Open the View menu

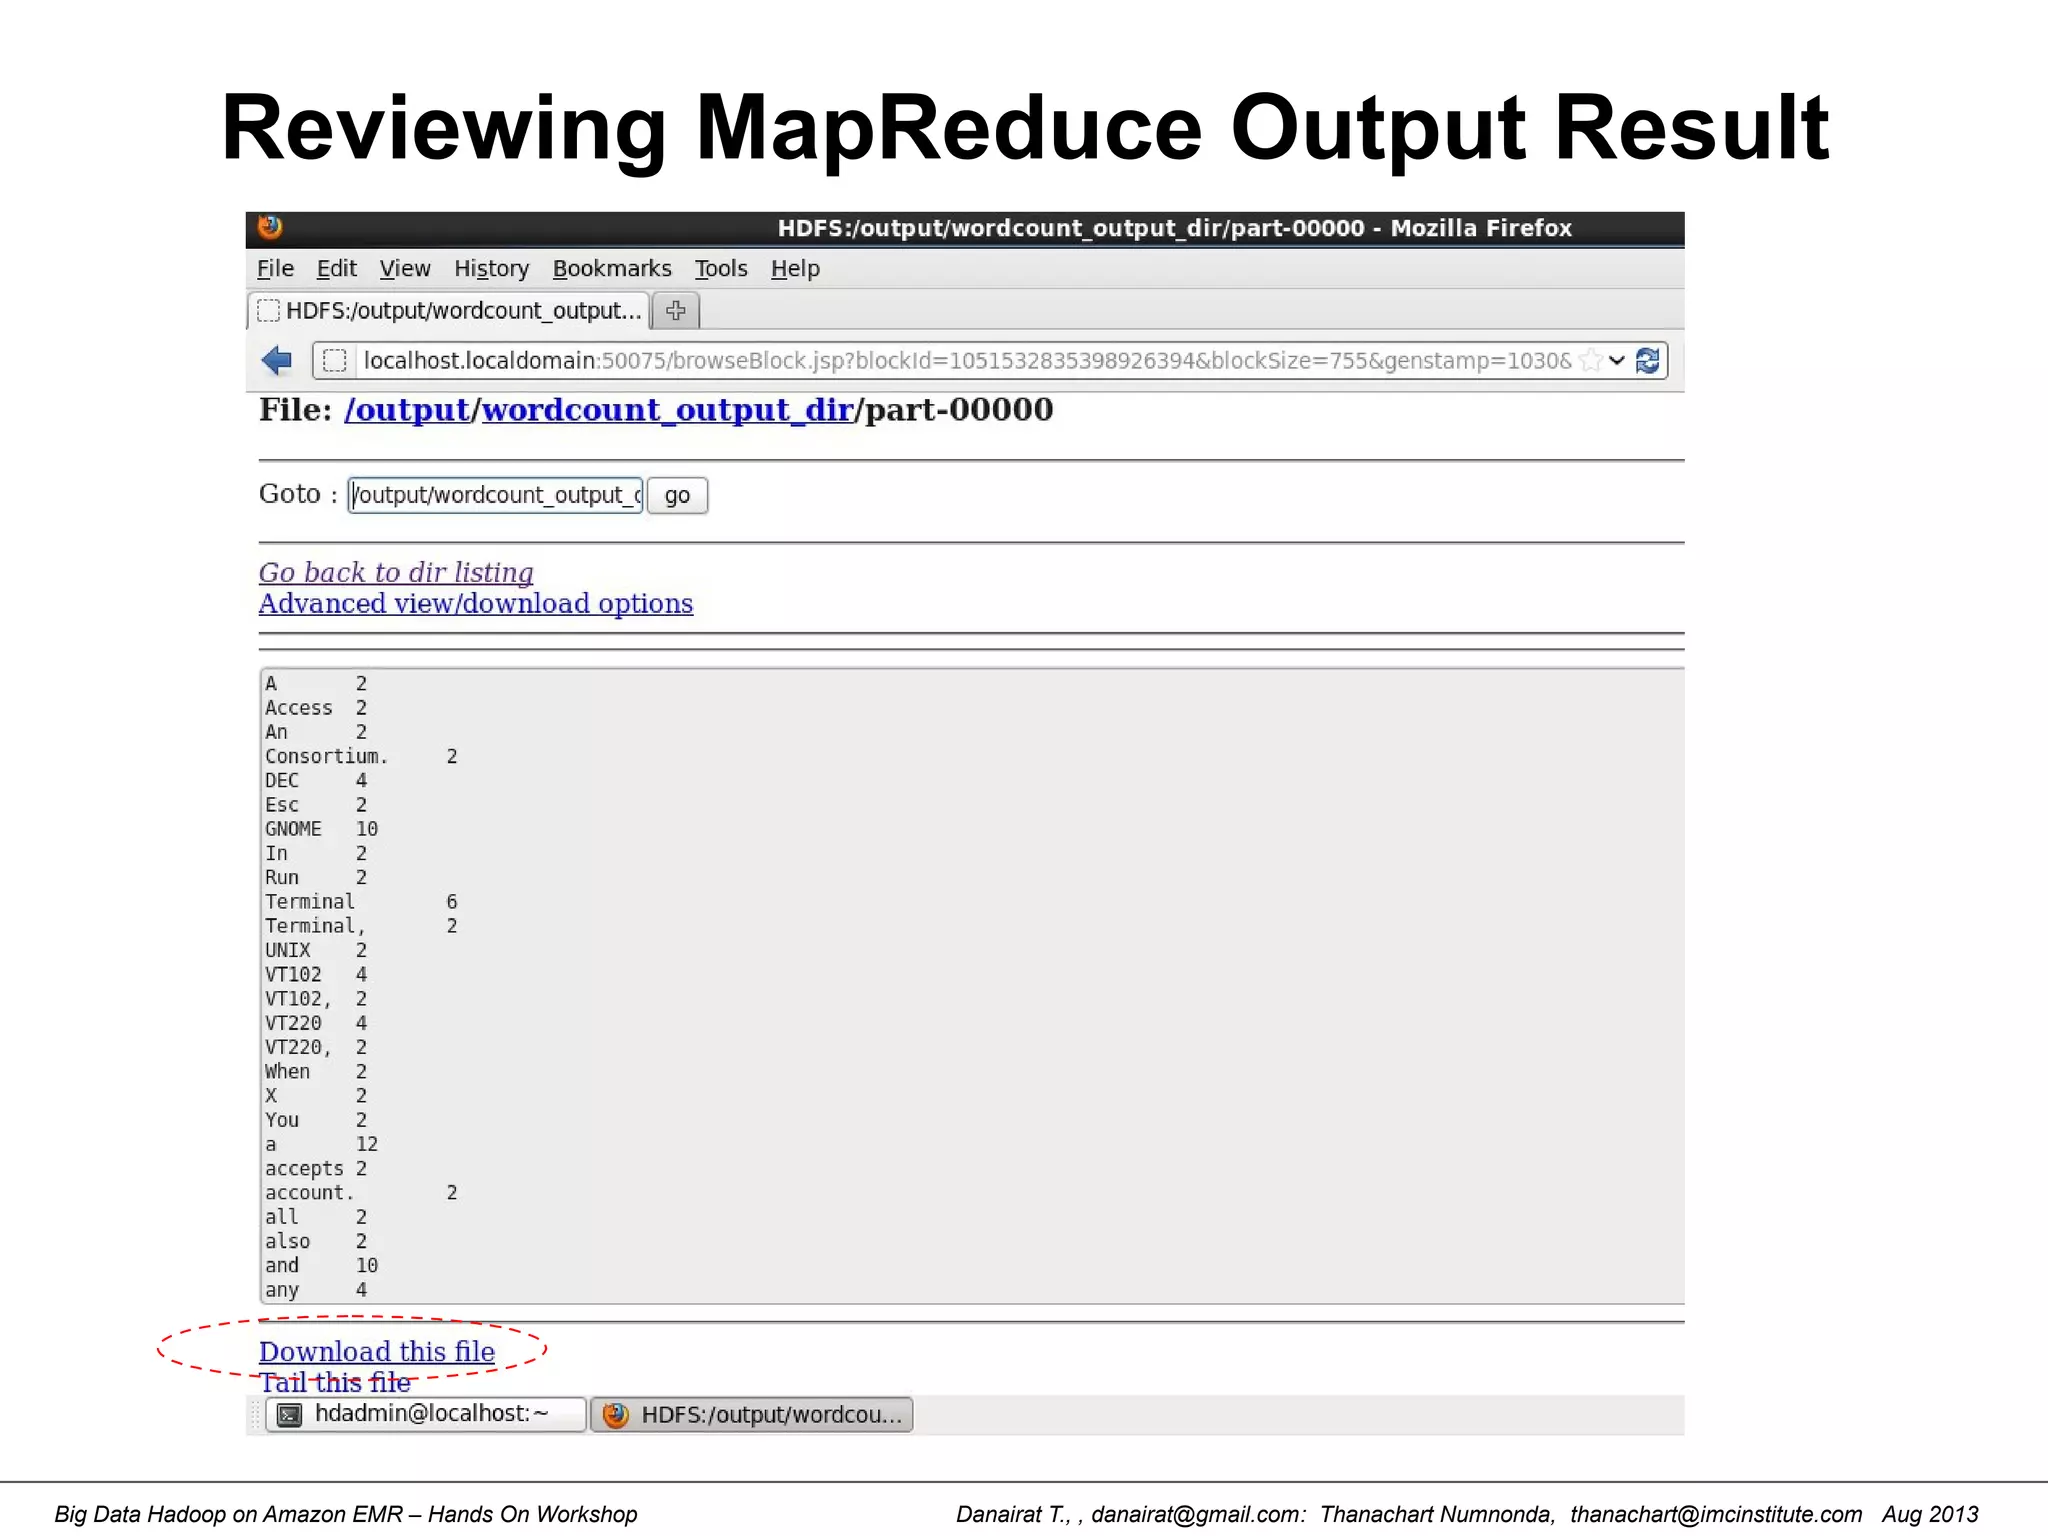(x=405, y=268)
